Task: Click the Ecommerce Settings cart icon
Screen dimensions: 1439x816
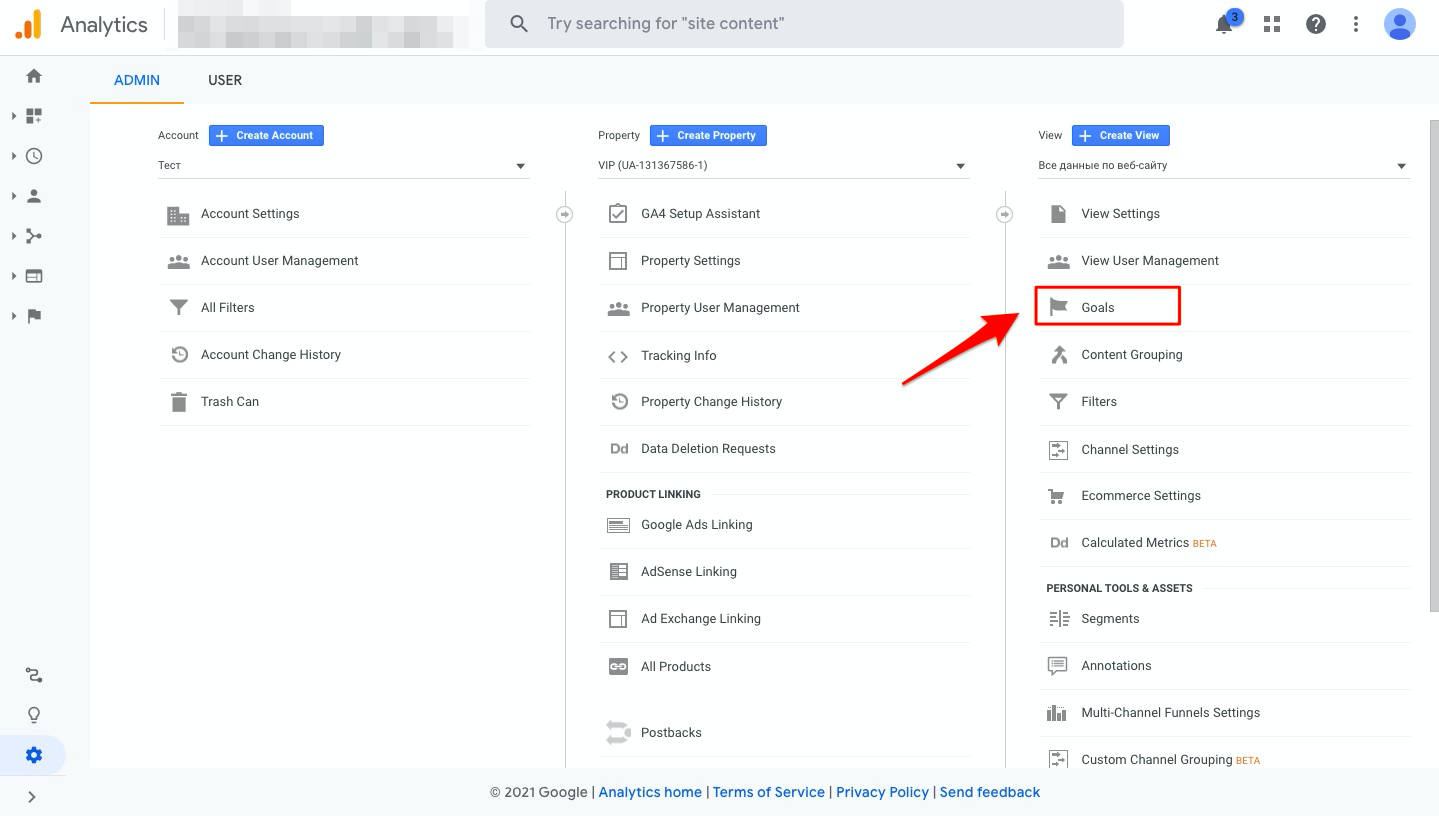Action: pyautogui.click(x=1057, y=496)
